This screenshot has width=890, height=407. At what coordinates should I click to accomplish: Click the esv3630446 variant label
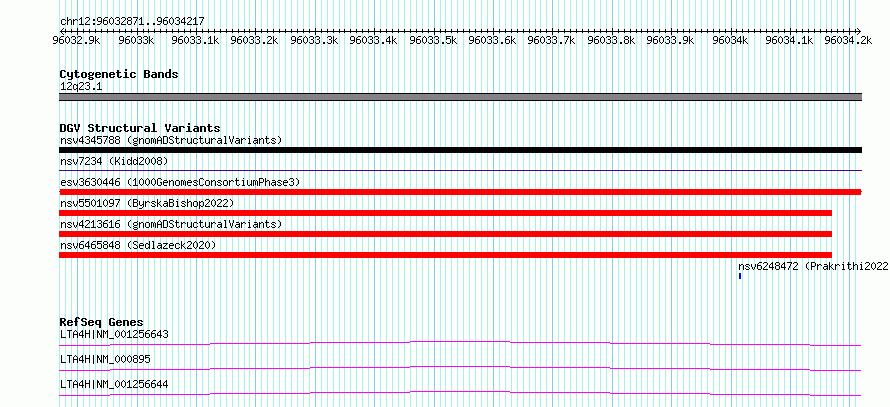coord(180,182)
